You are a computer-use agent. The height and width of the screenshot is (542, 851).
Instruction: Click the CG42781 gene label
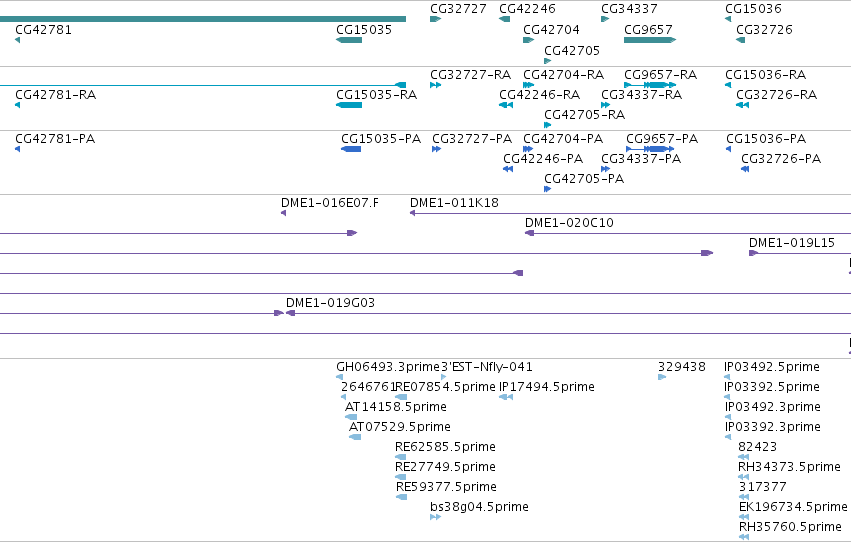point(43,29)
